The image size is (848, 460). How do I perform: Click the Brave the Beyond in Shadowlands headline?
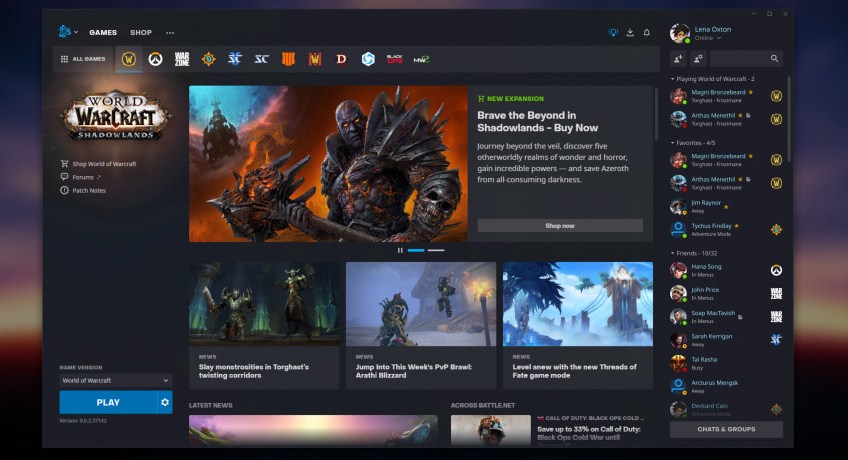tap(537, 122)
